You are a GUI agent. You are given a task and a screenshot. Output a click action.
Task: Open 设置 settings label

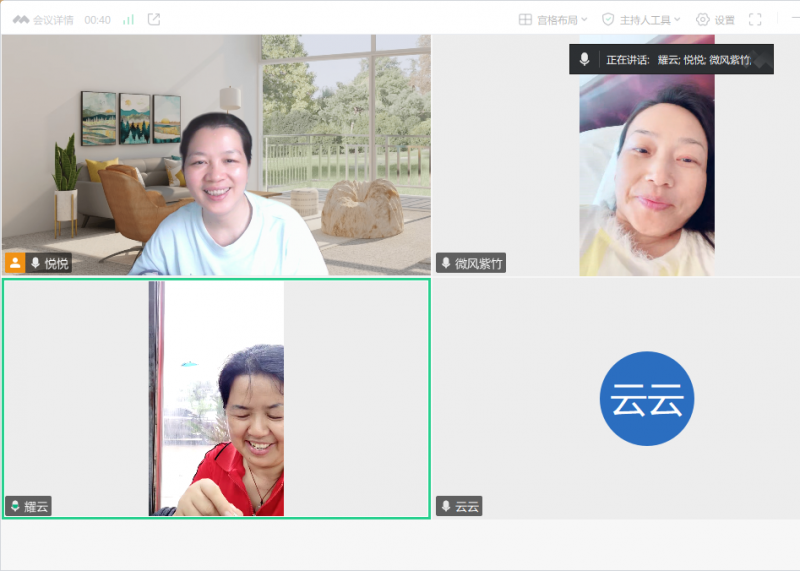(x=724, y=19)
